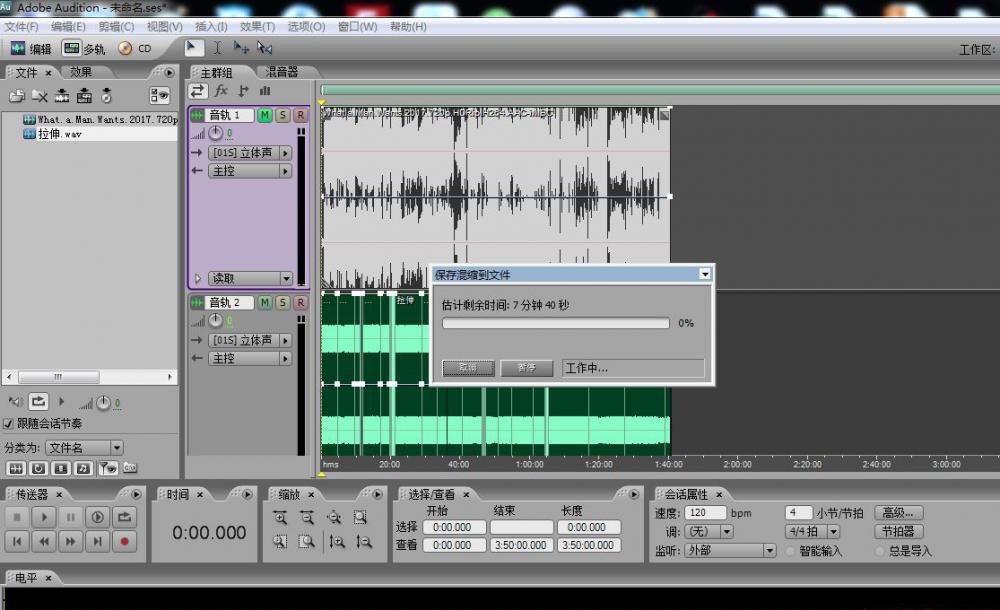Click Go to Beginning transport button

click(17, 542)
